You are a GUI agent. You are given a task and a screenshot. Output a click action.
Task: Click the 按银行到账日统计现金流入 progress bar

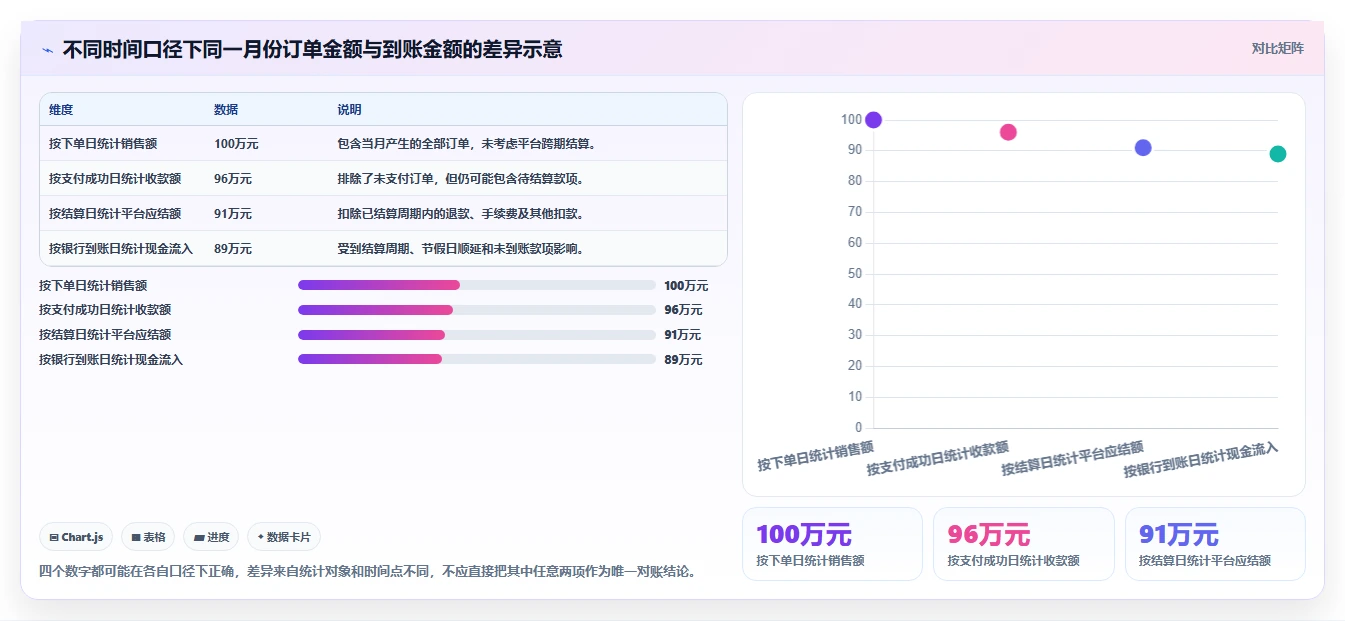point(476,359)
